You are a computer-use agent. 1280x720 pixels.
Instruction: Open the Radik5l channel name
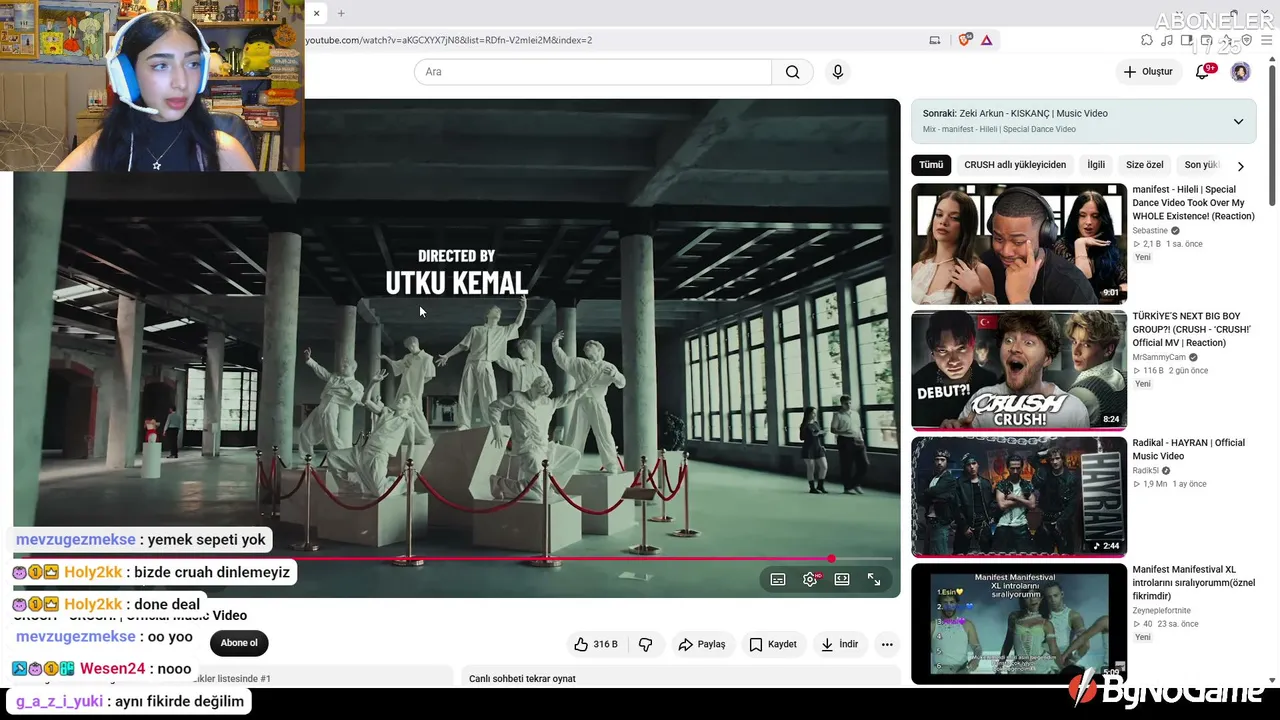click(x=1145, y=470)
